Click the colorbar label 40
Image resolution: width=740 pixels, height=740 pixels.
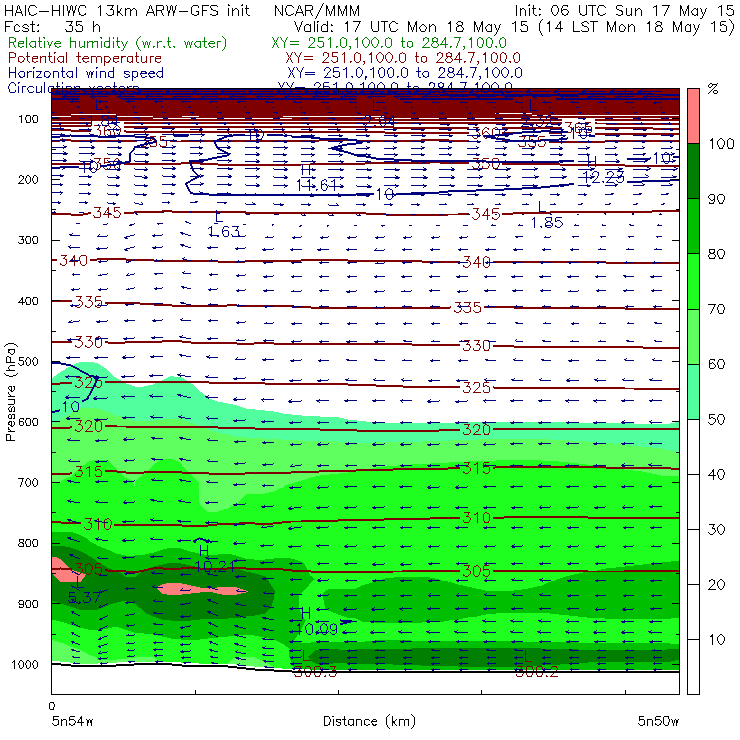click(x=716, y=474)
